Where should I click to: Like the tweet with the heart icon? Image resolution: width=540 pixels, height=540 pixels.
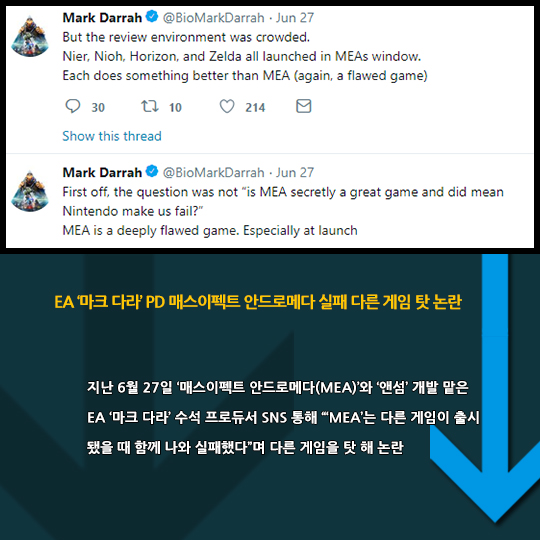click(x=227, y=106)
